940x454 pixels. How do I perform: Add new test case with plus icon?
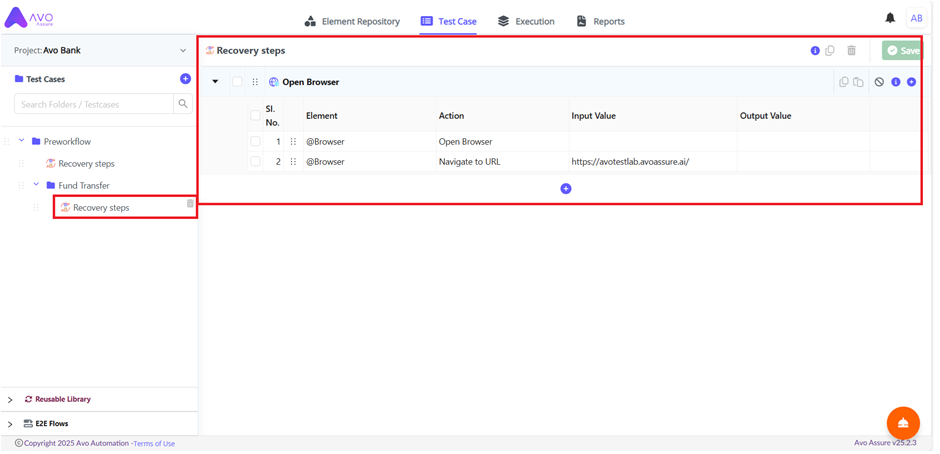click(185, 79)
